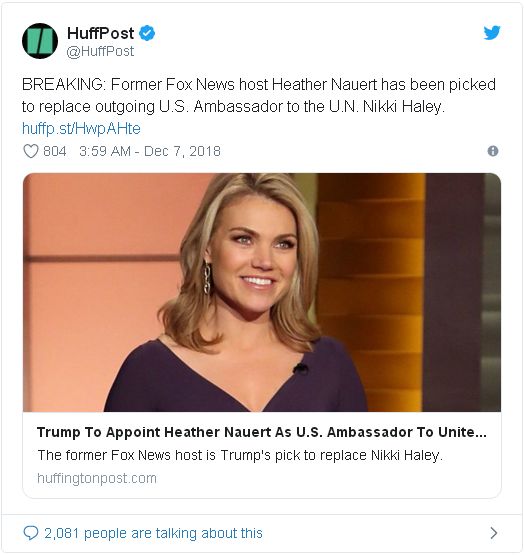524x555 pixels.
Task: Visit the huffingtonpost.com domain link
Action: click(97, 479)
